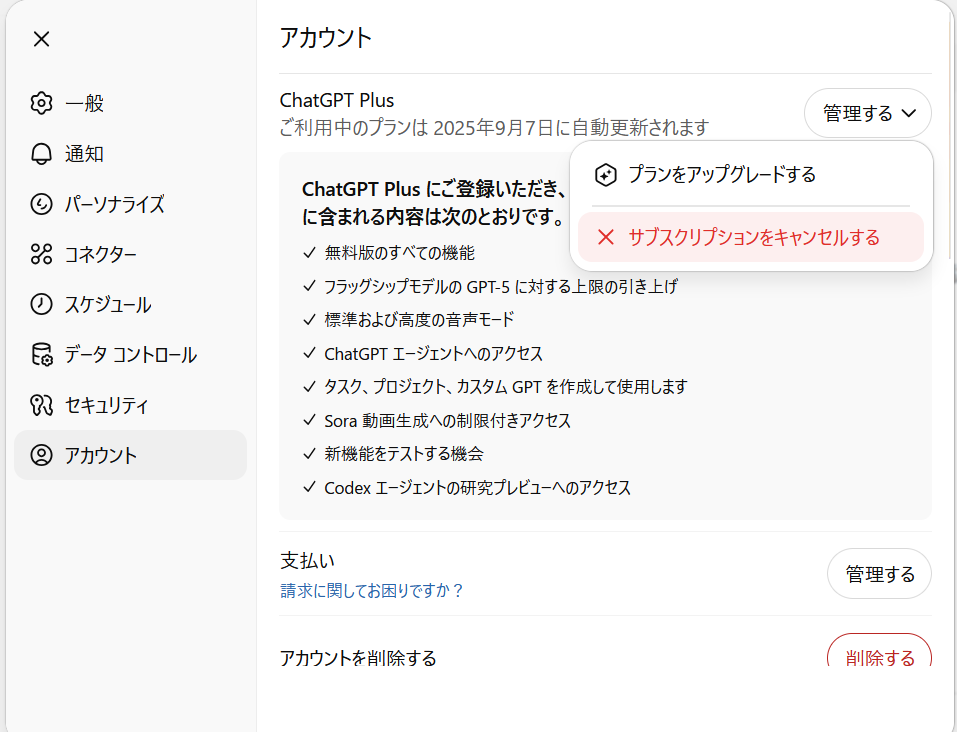Choose プランをアップグレードする from the menu
The height and width of the screenshot is (732, 957).
(751, 175)
